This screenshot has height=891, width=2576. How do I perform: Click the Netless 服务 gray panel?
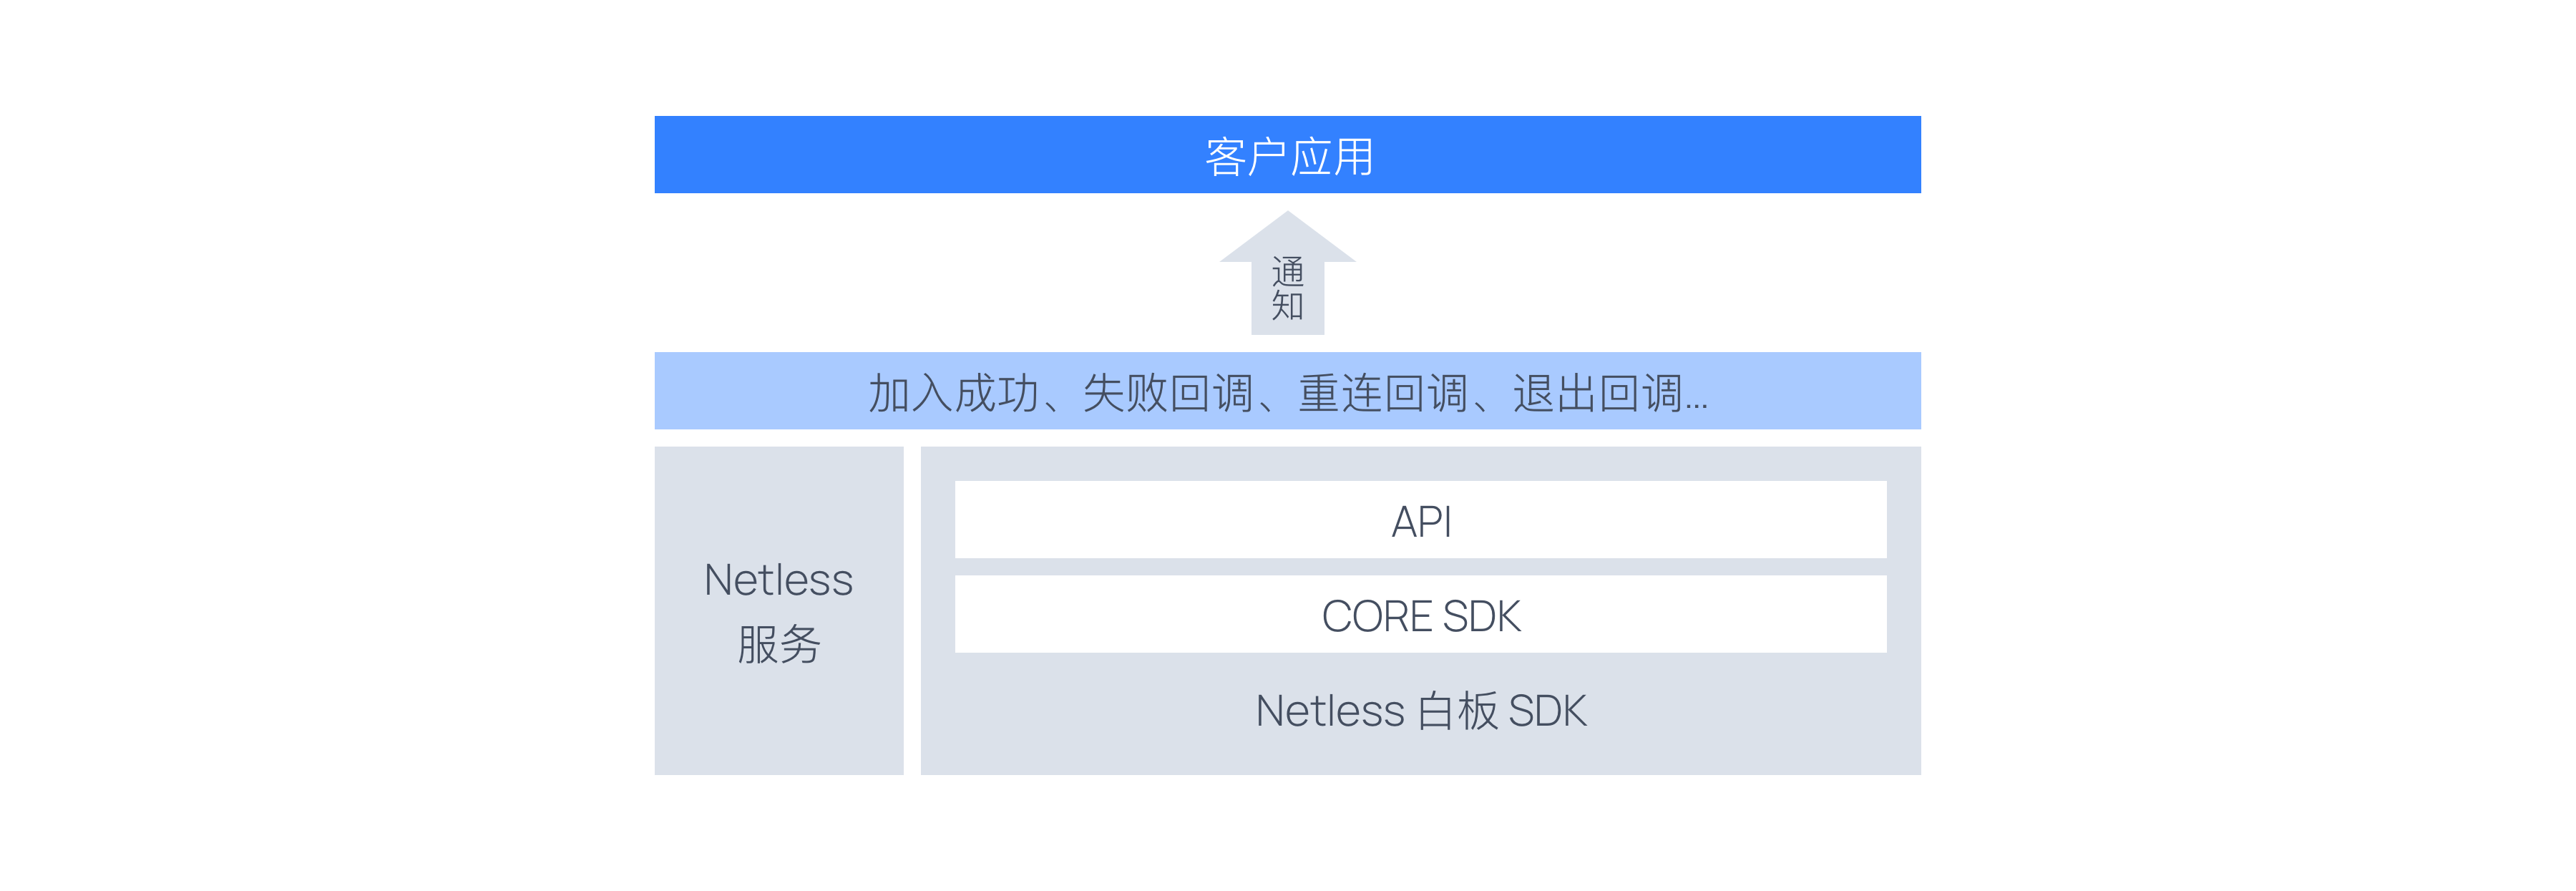(x=778, y=610)
